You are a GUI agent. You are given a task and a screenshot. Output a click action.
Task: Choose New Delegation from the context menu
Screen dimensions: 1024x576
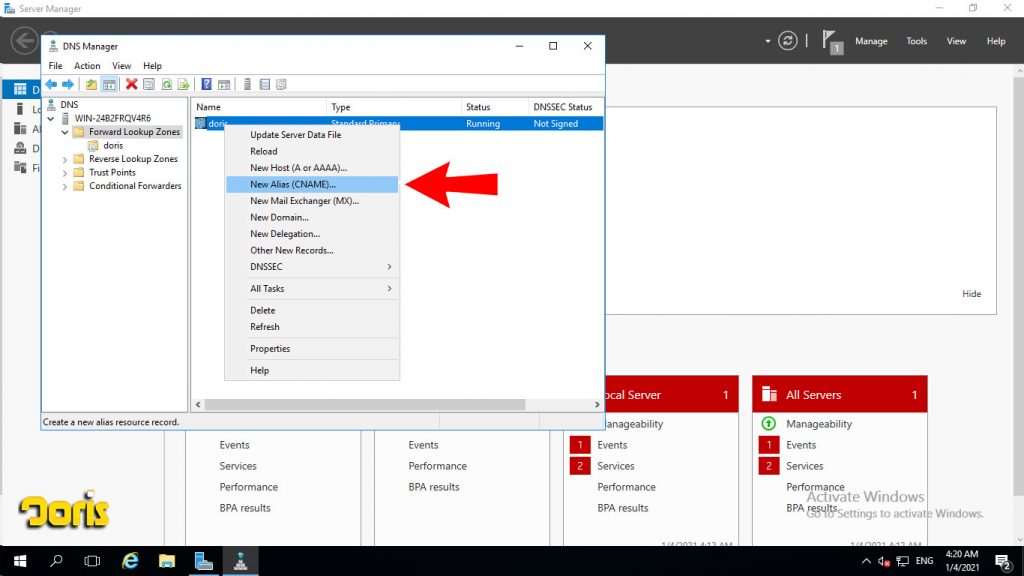coord(312,234)
